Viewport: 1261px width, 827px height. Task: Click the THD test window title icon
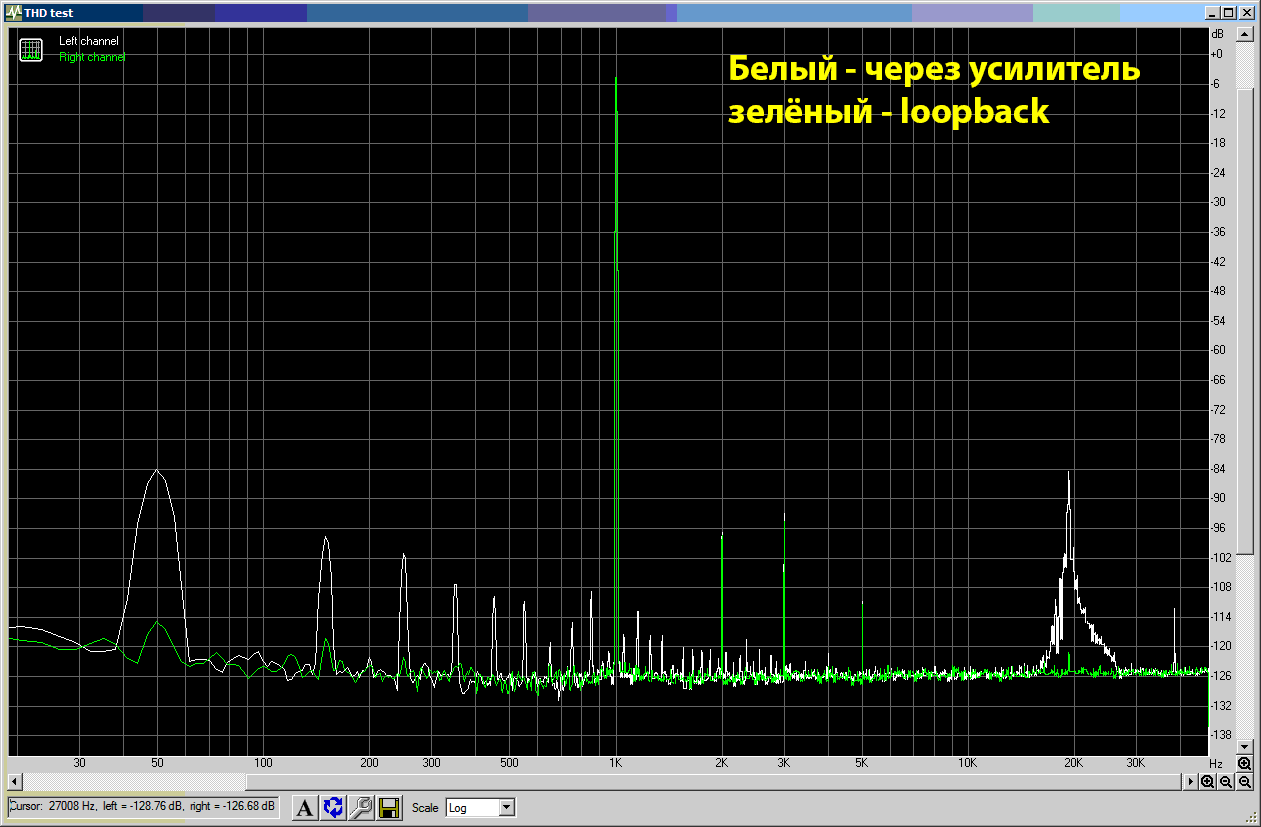[14, 13]
